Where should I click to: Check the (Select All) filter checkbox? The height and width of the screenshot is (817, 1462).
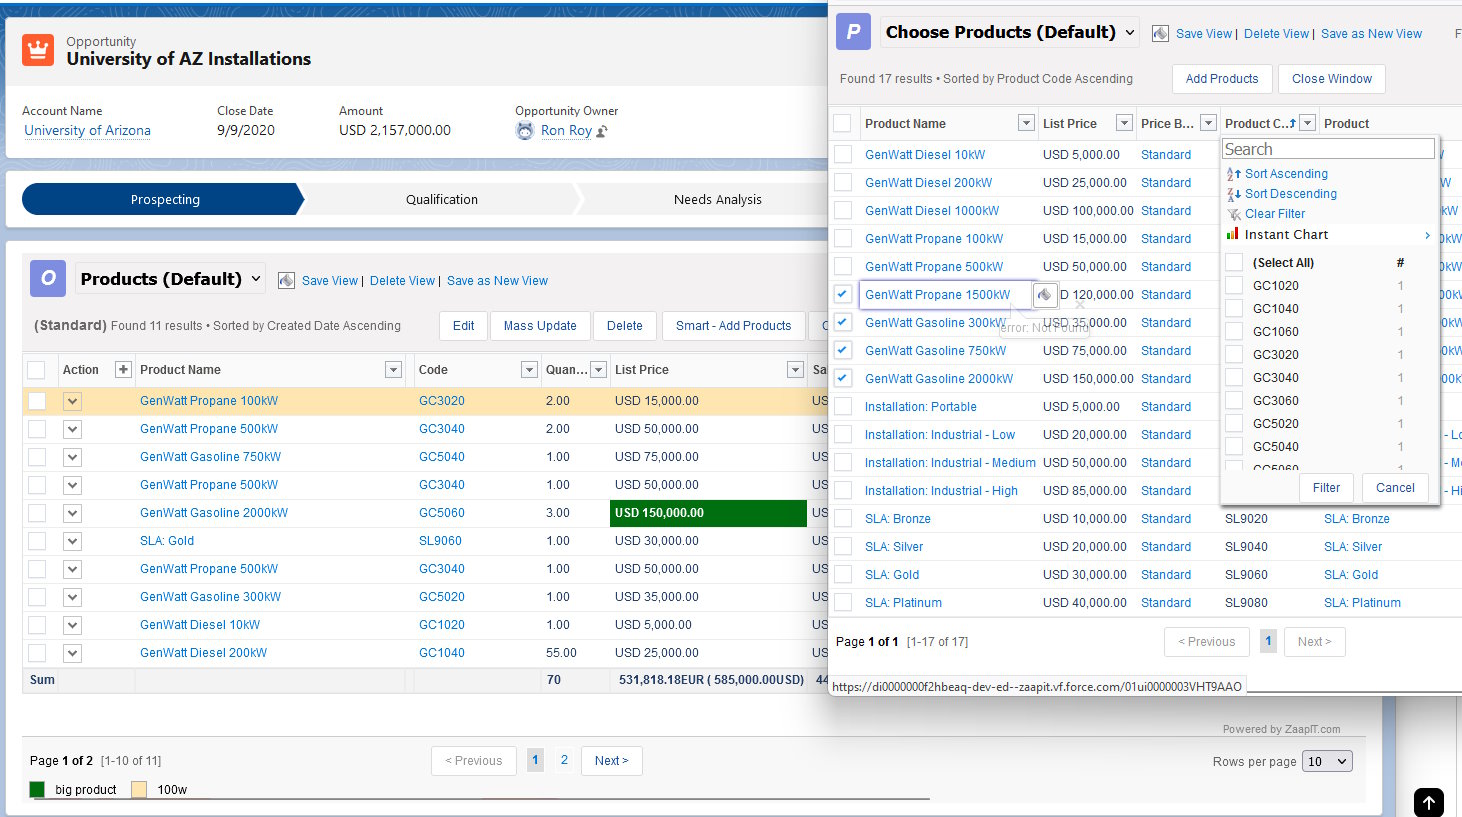[1234, 262]
